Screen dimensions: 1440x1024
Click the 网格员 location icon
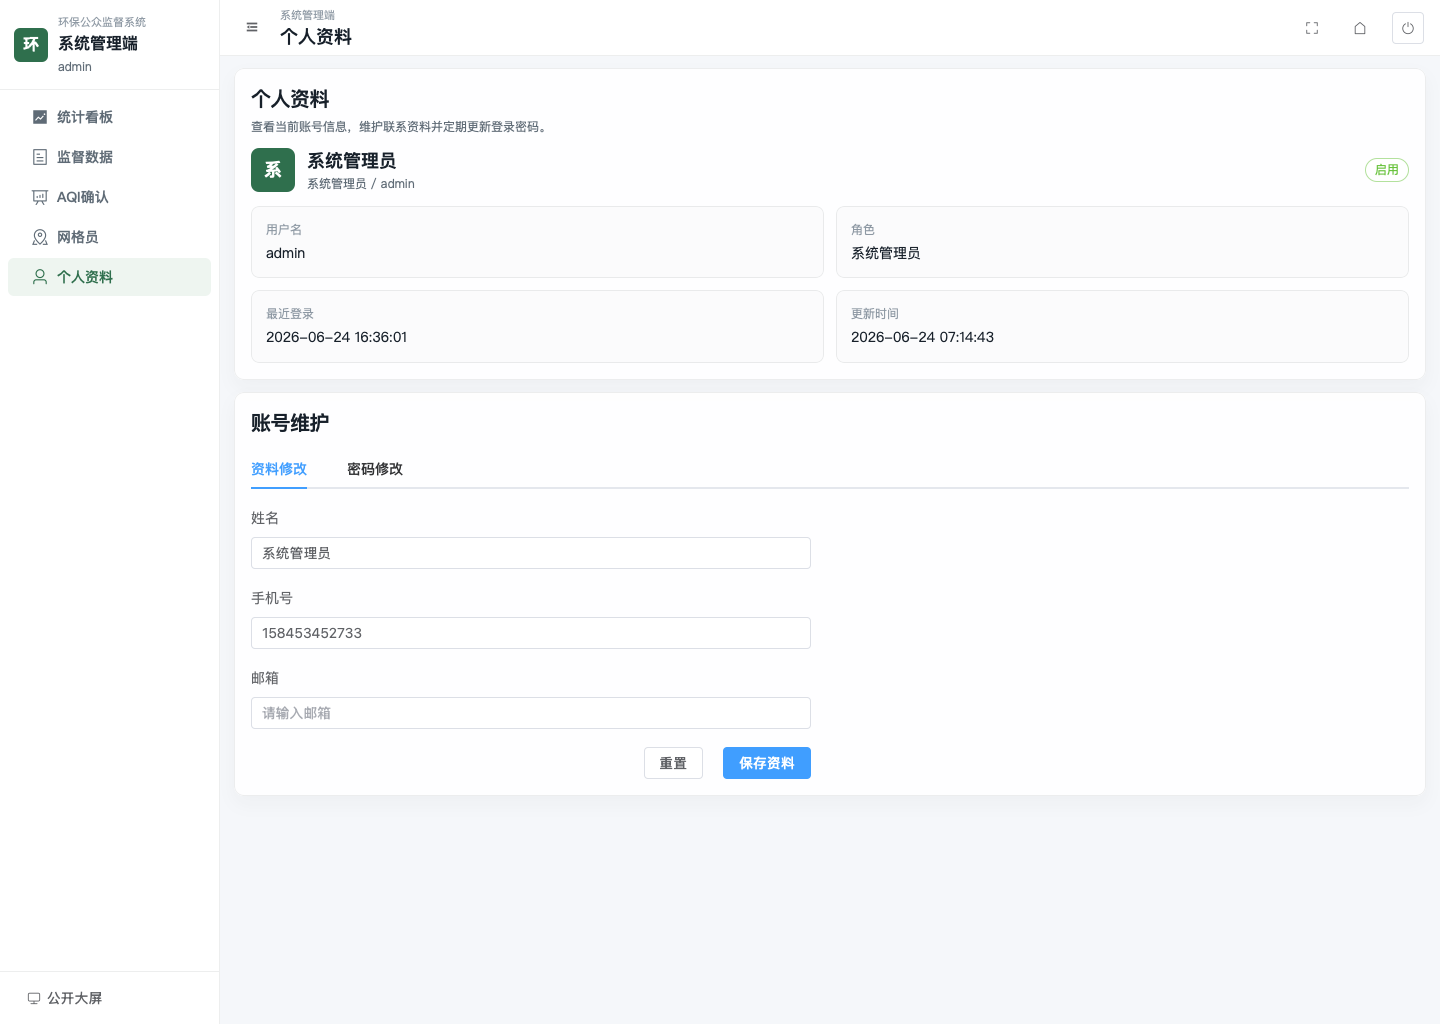(40, 237)
